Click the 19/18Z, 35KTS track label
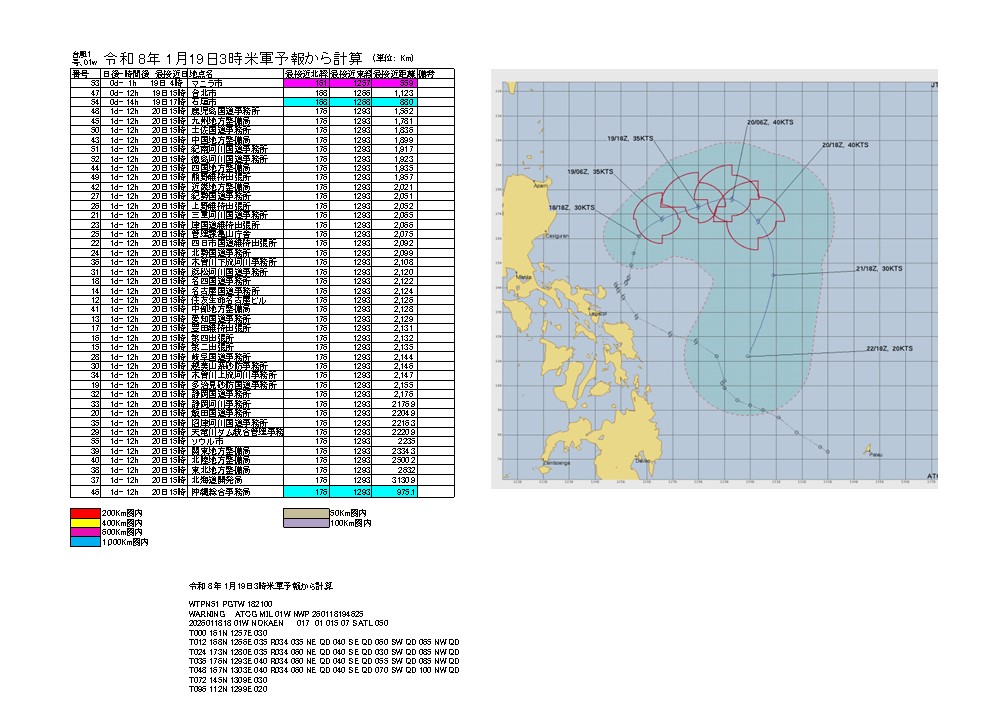The width and height of the screenshot is (994, 724). [631, 138]
